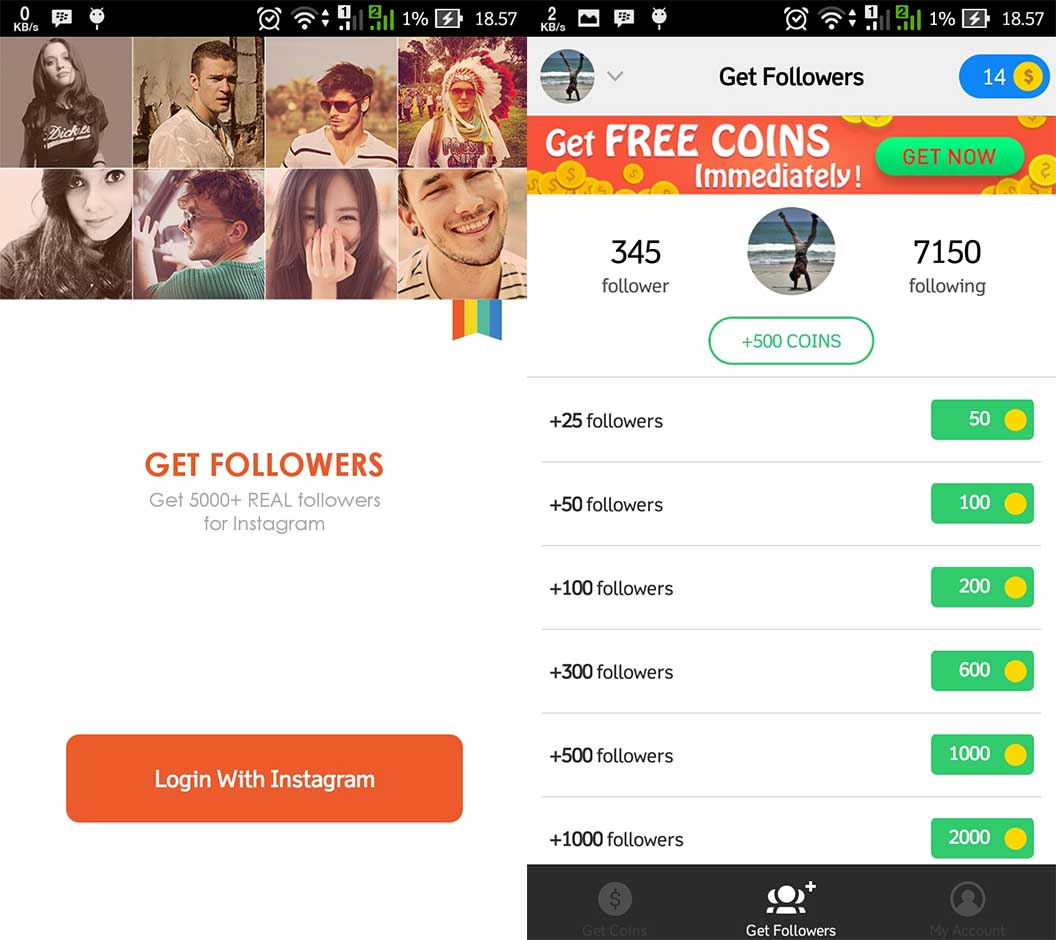The width and height of the screenshot is (1056, 940).
Task: Tap the feather headdress photo thumbnail
Action: [x=462, y=102]
